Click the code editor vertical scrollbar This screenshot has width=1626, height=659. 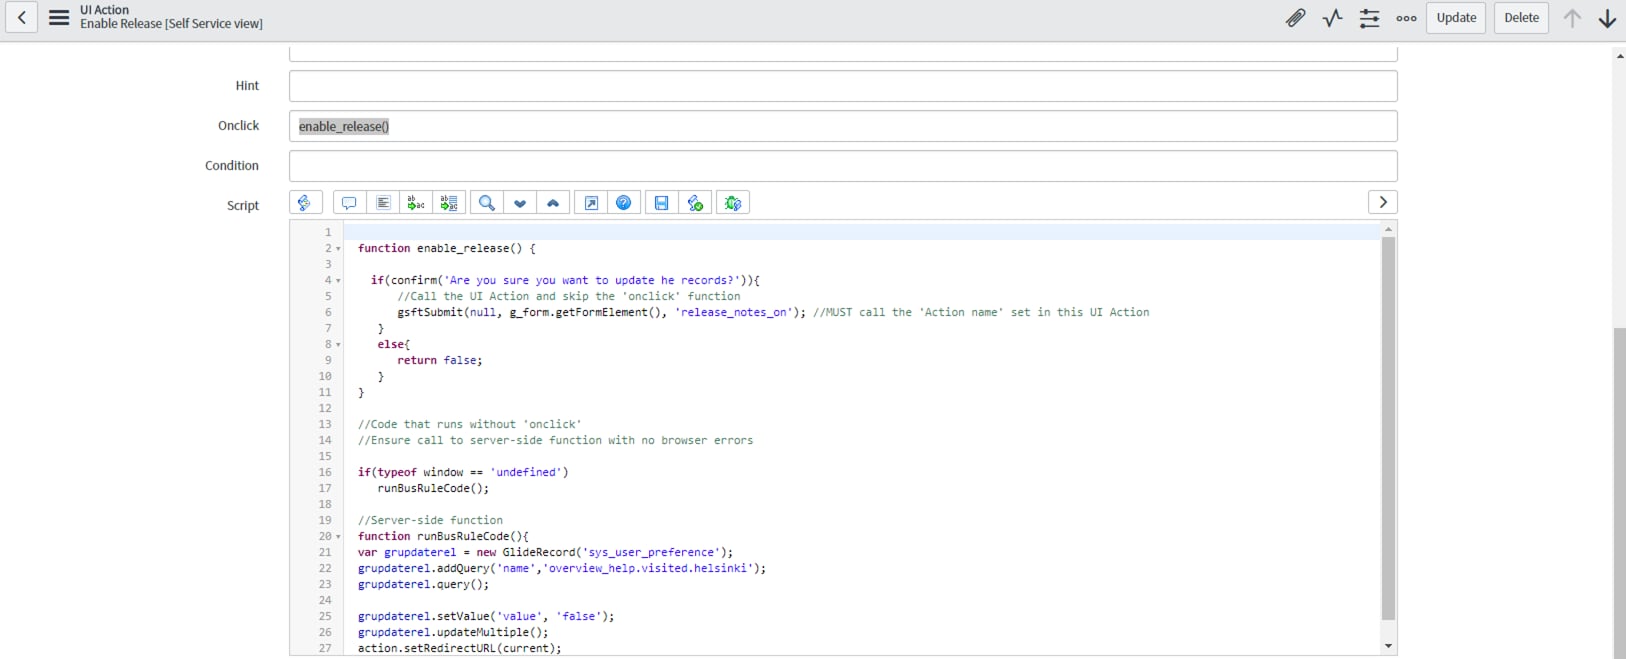click(x=1387, y=428)
